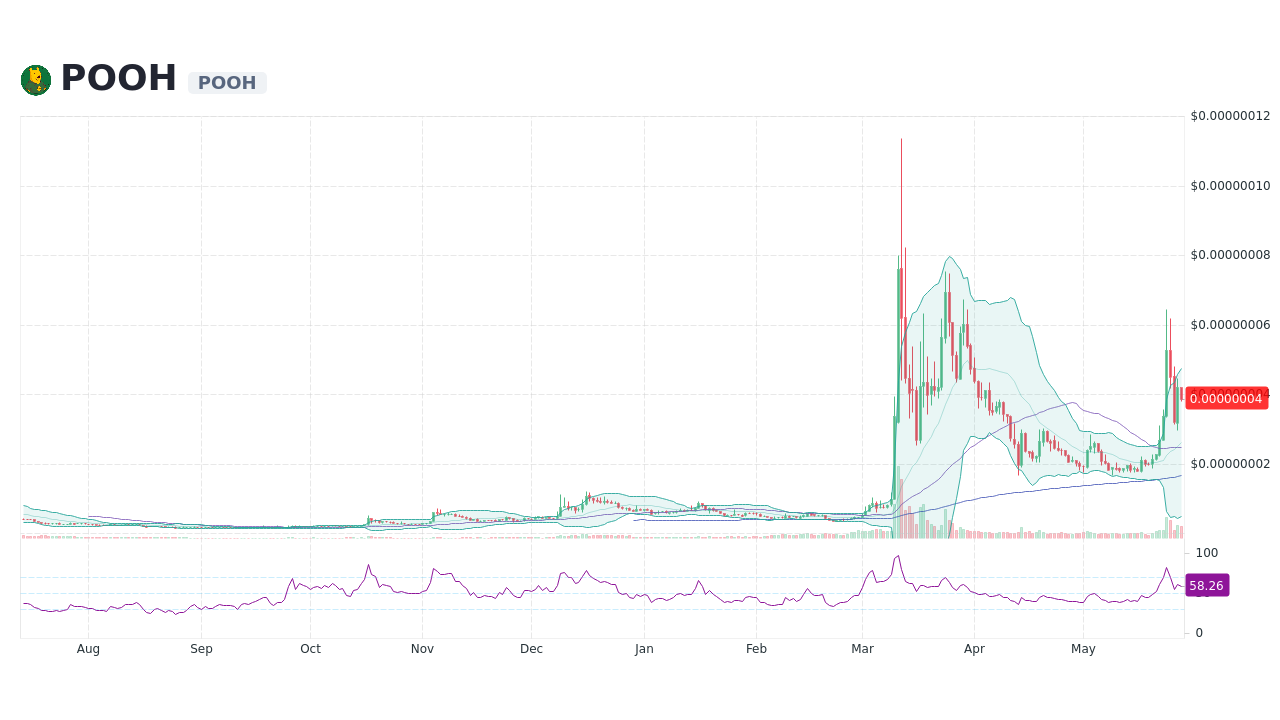Click the purple RSI value badge 58.26
The image size is (1280, 720).
pos(1206,585)
